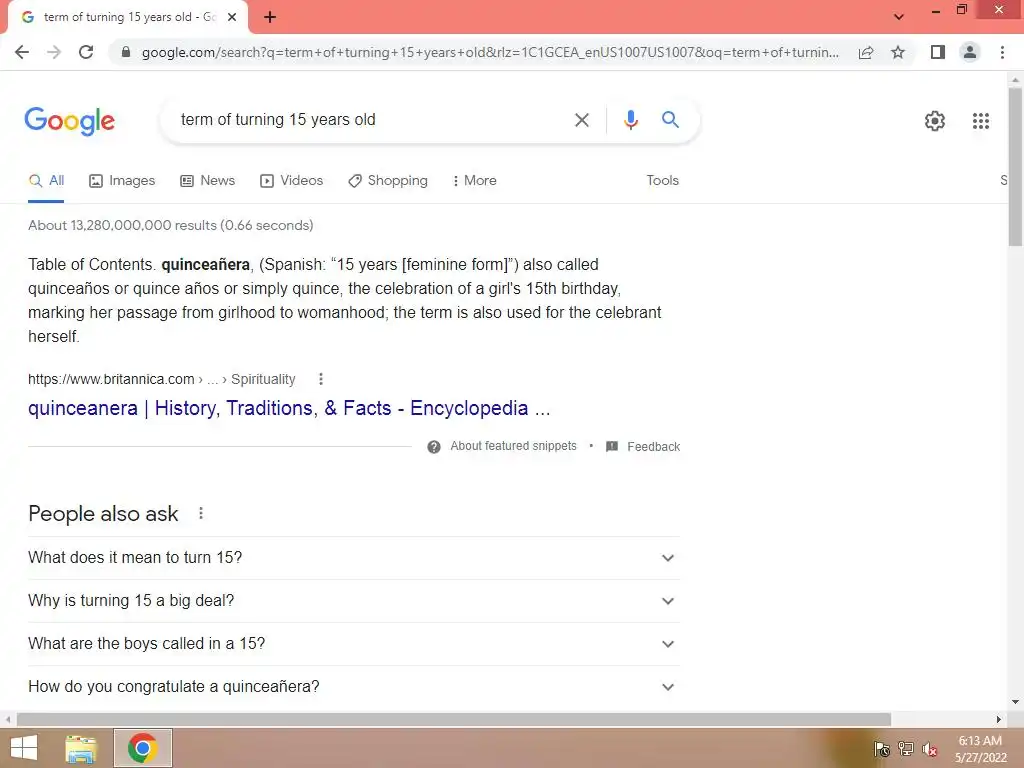
Task: Click the Chrome taskbar icon
Action: (143, 748)
